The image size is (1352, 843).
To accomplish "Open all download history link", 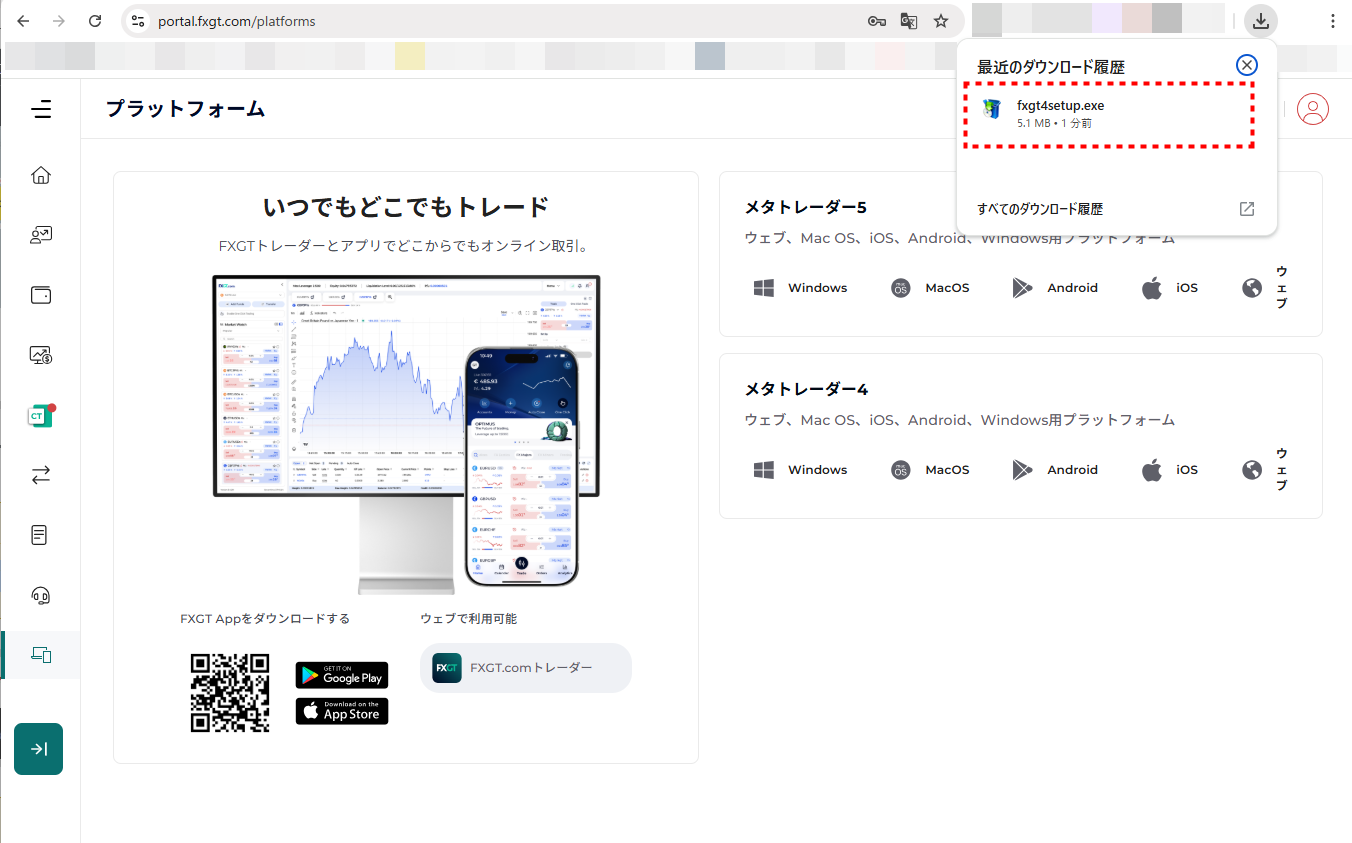I will point(1040,209).
